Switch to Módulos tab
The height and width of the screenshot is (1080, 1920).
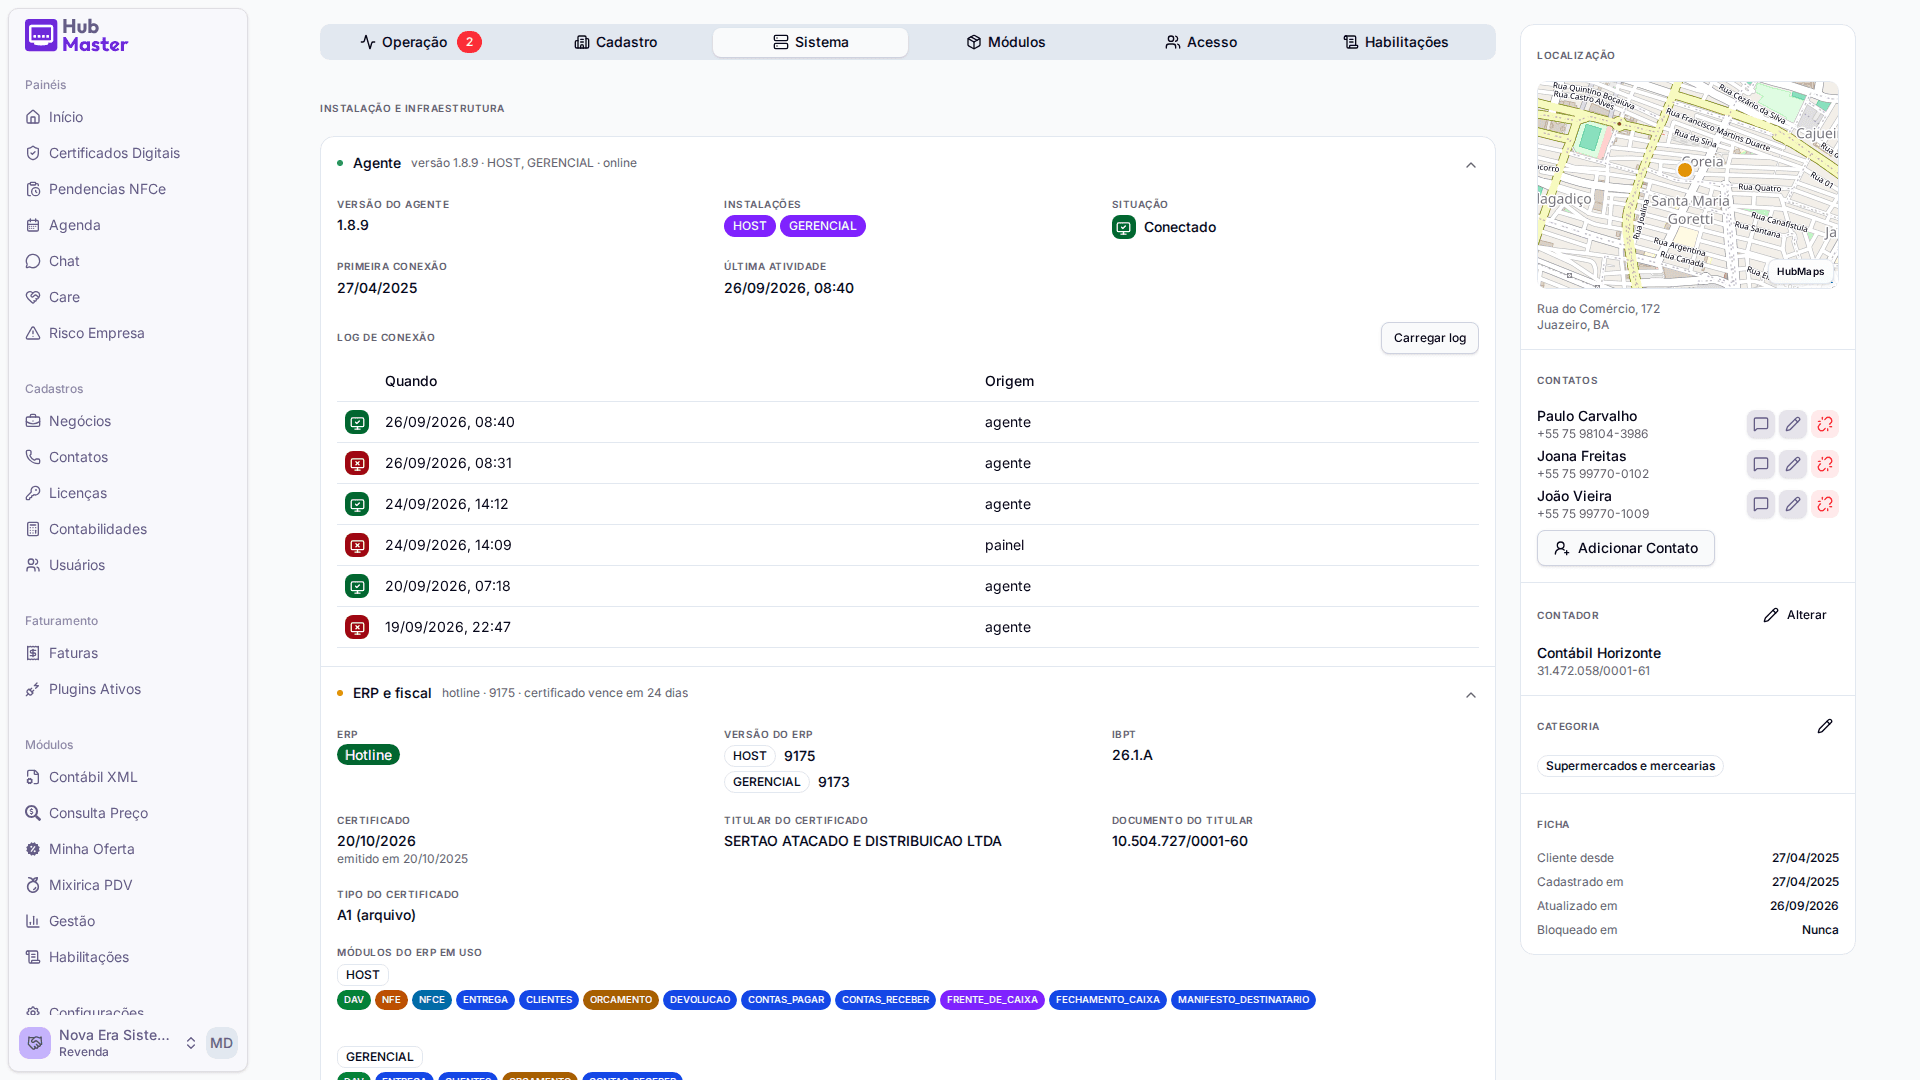[x=1005, y=42]
